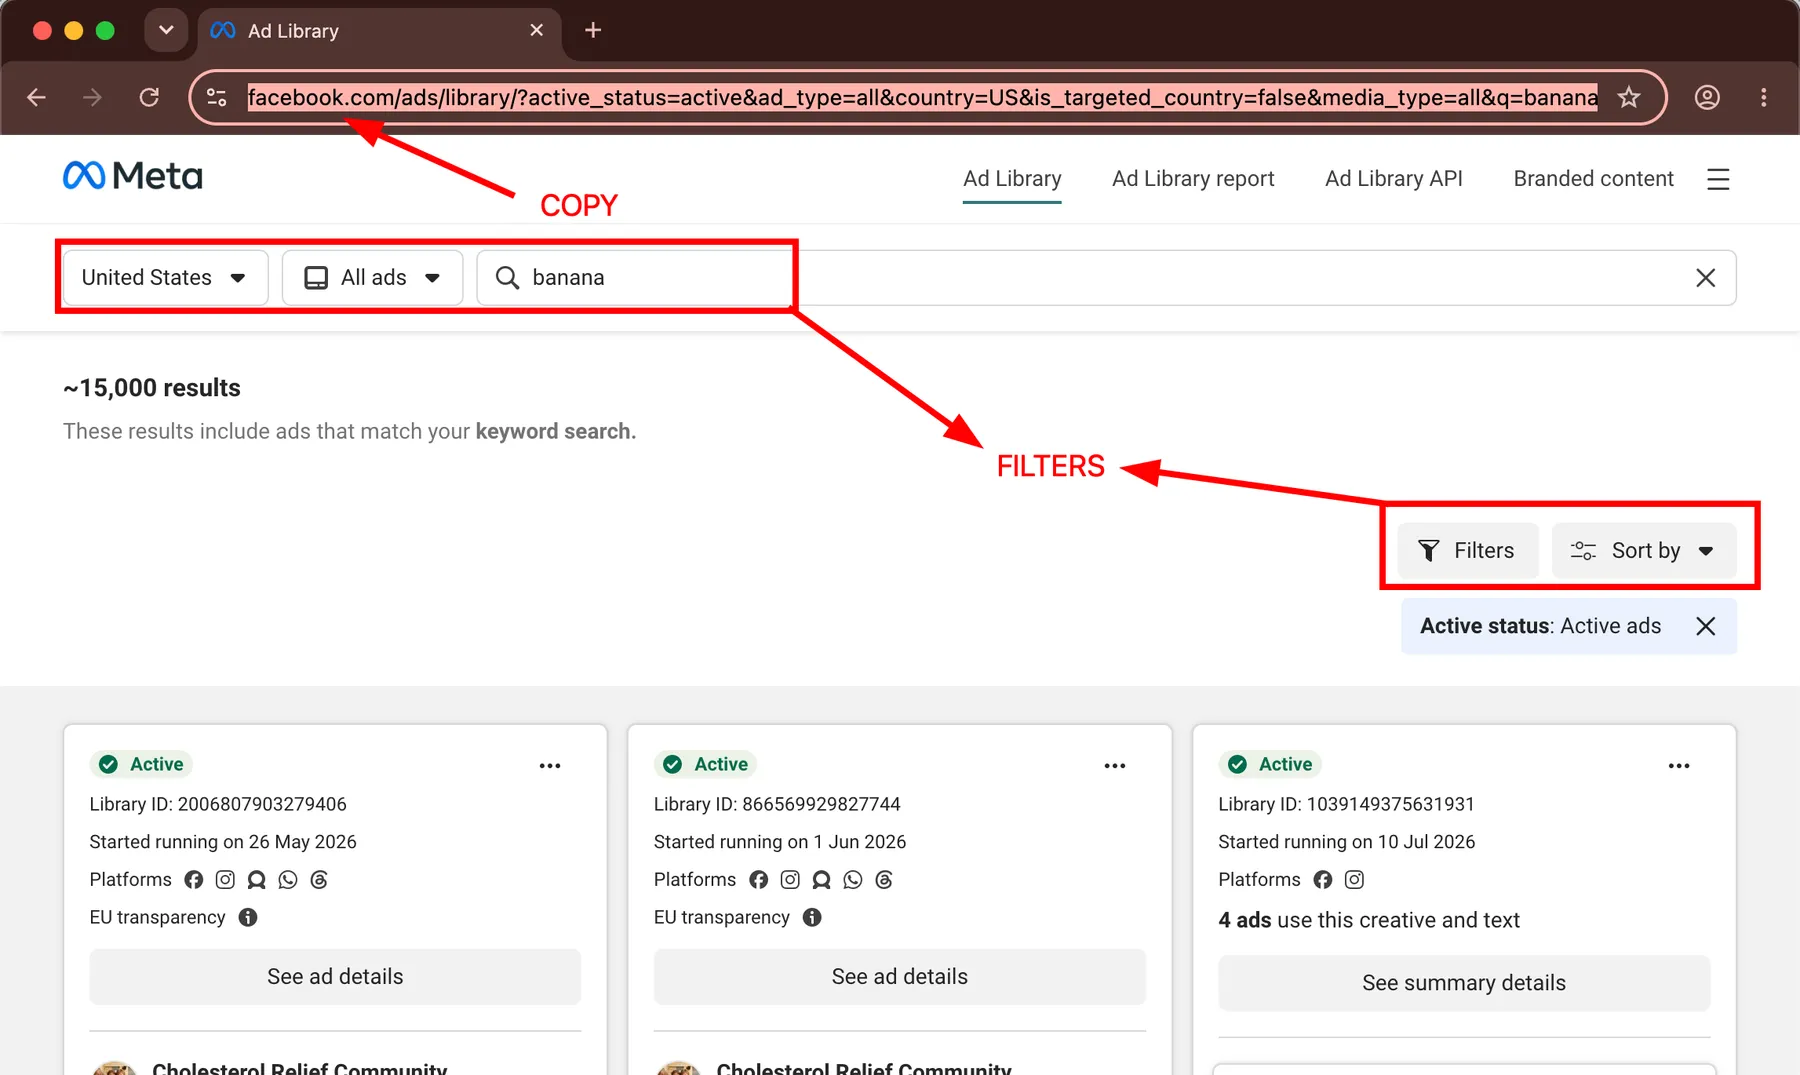
Task: Select the Ad Library tab
Action: (1012, 179)
